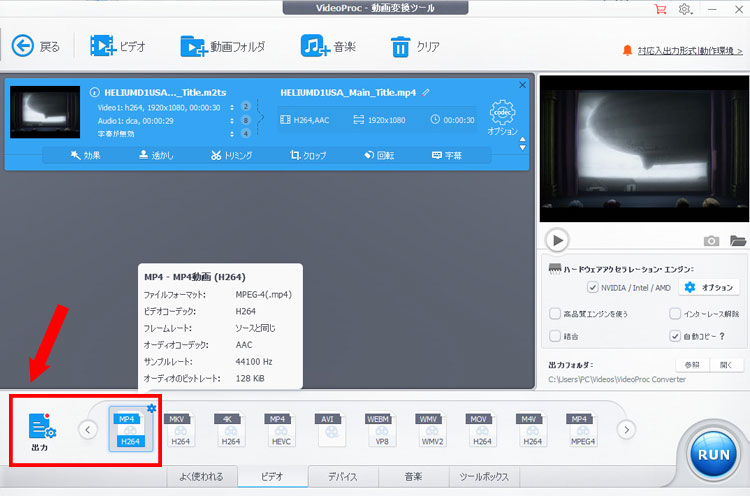Viewport: 750px width, 496px height.
Task: Show more formats with right chevron
Action: 626,430
